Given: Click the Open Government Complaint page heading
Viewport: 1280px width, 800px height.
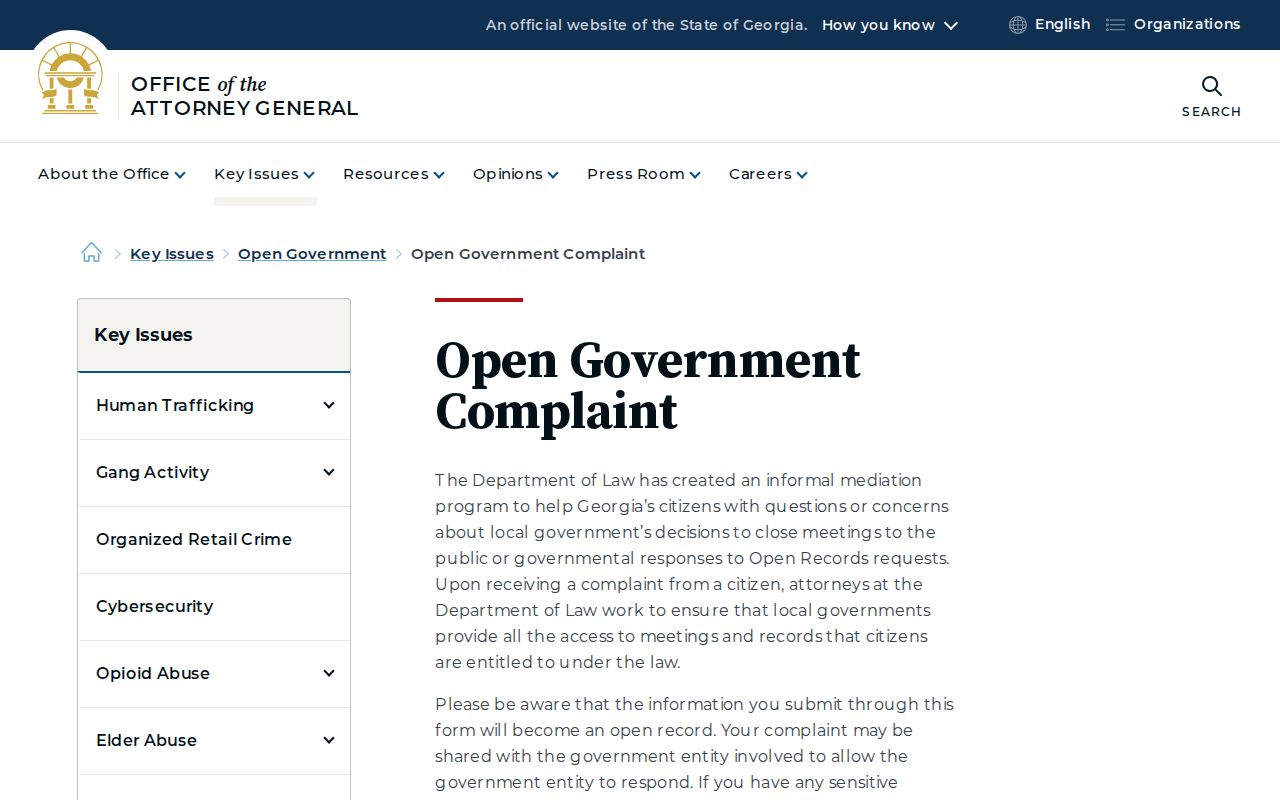Looking at the screenshot, I should pos(648,386).
